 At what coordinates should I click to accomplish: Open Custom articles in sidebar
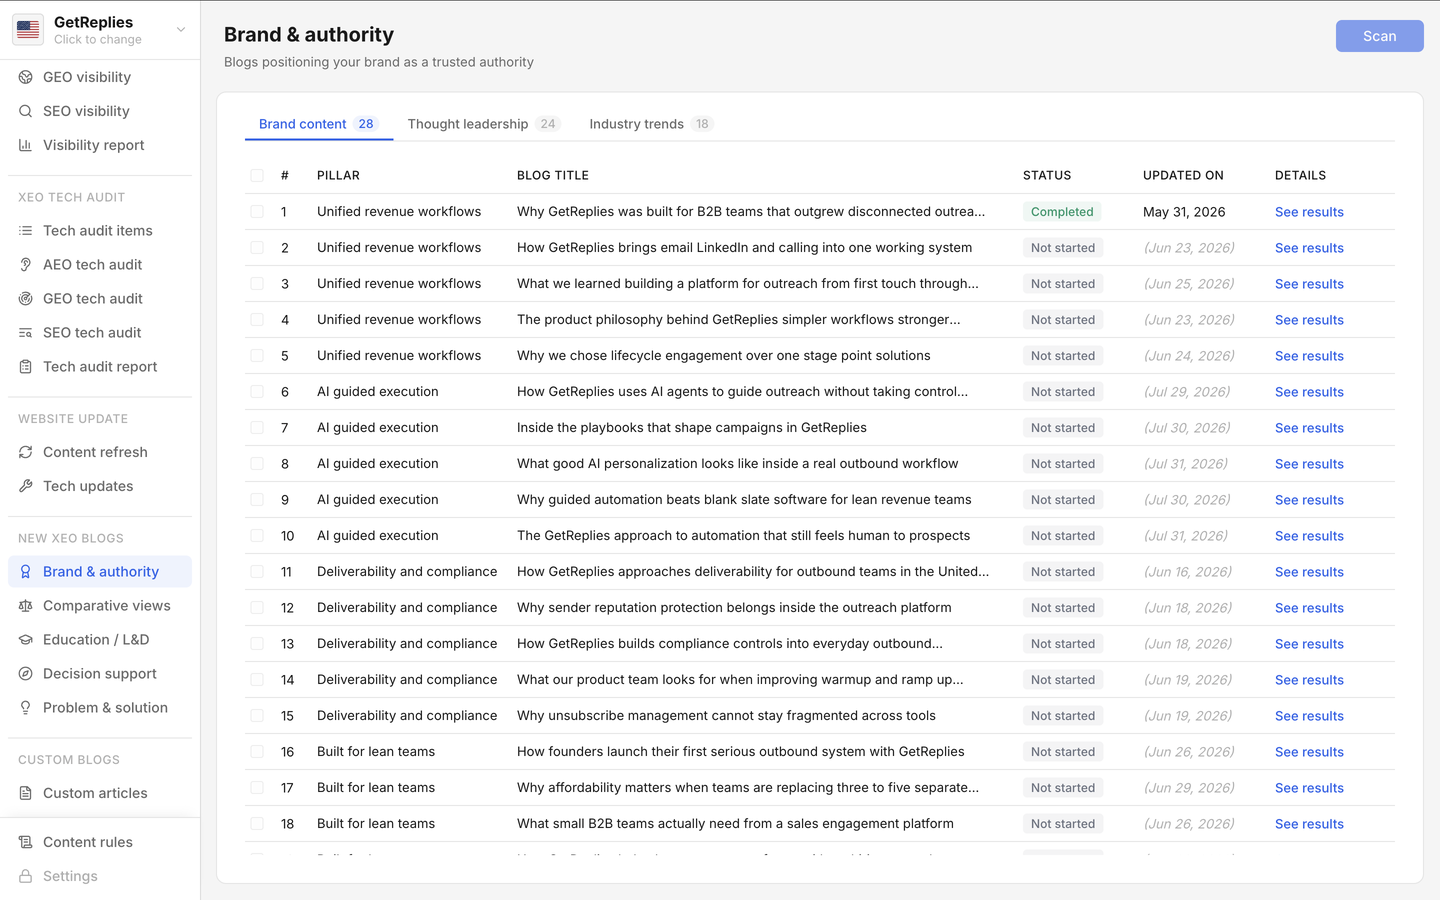point(100,793)
